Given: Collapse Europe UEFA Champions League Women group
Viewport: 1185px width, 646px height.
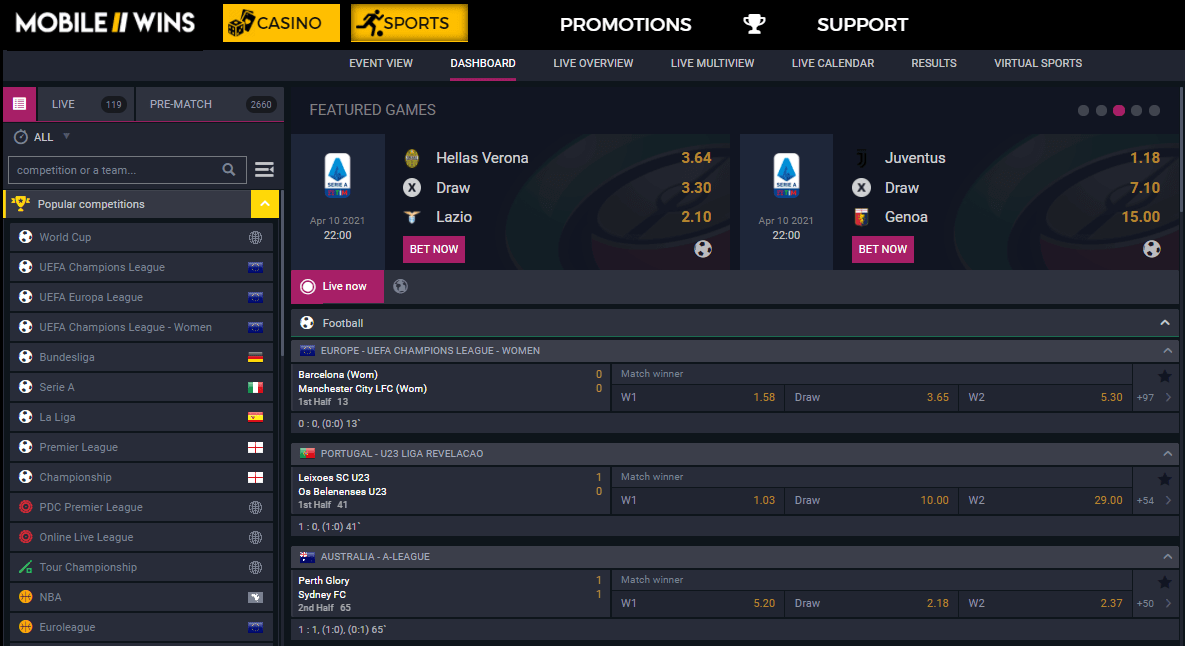Looking at the screenshot, I should click(1168, 351).
